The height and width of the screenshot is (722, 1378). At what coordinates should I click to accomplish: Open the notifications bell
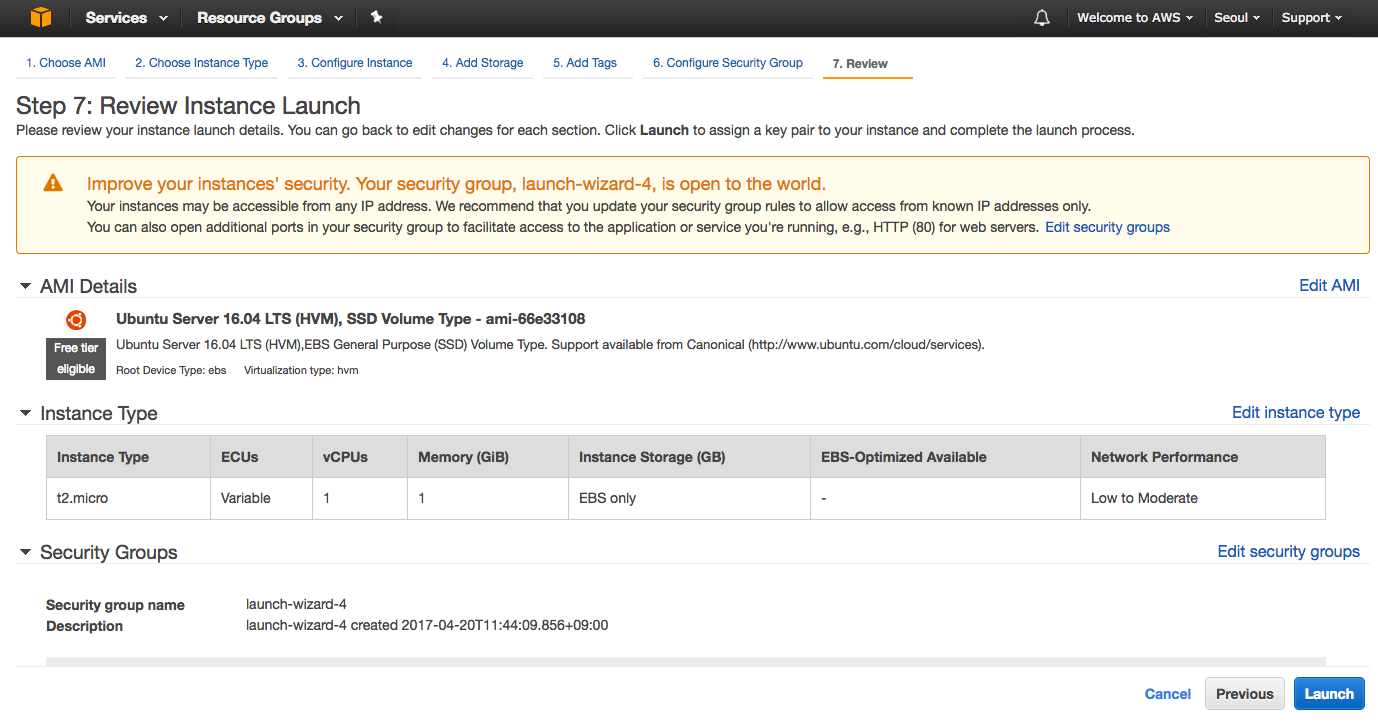coord(1042,18)
